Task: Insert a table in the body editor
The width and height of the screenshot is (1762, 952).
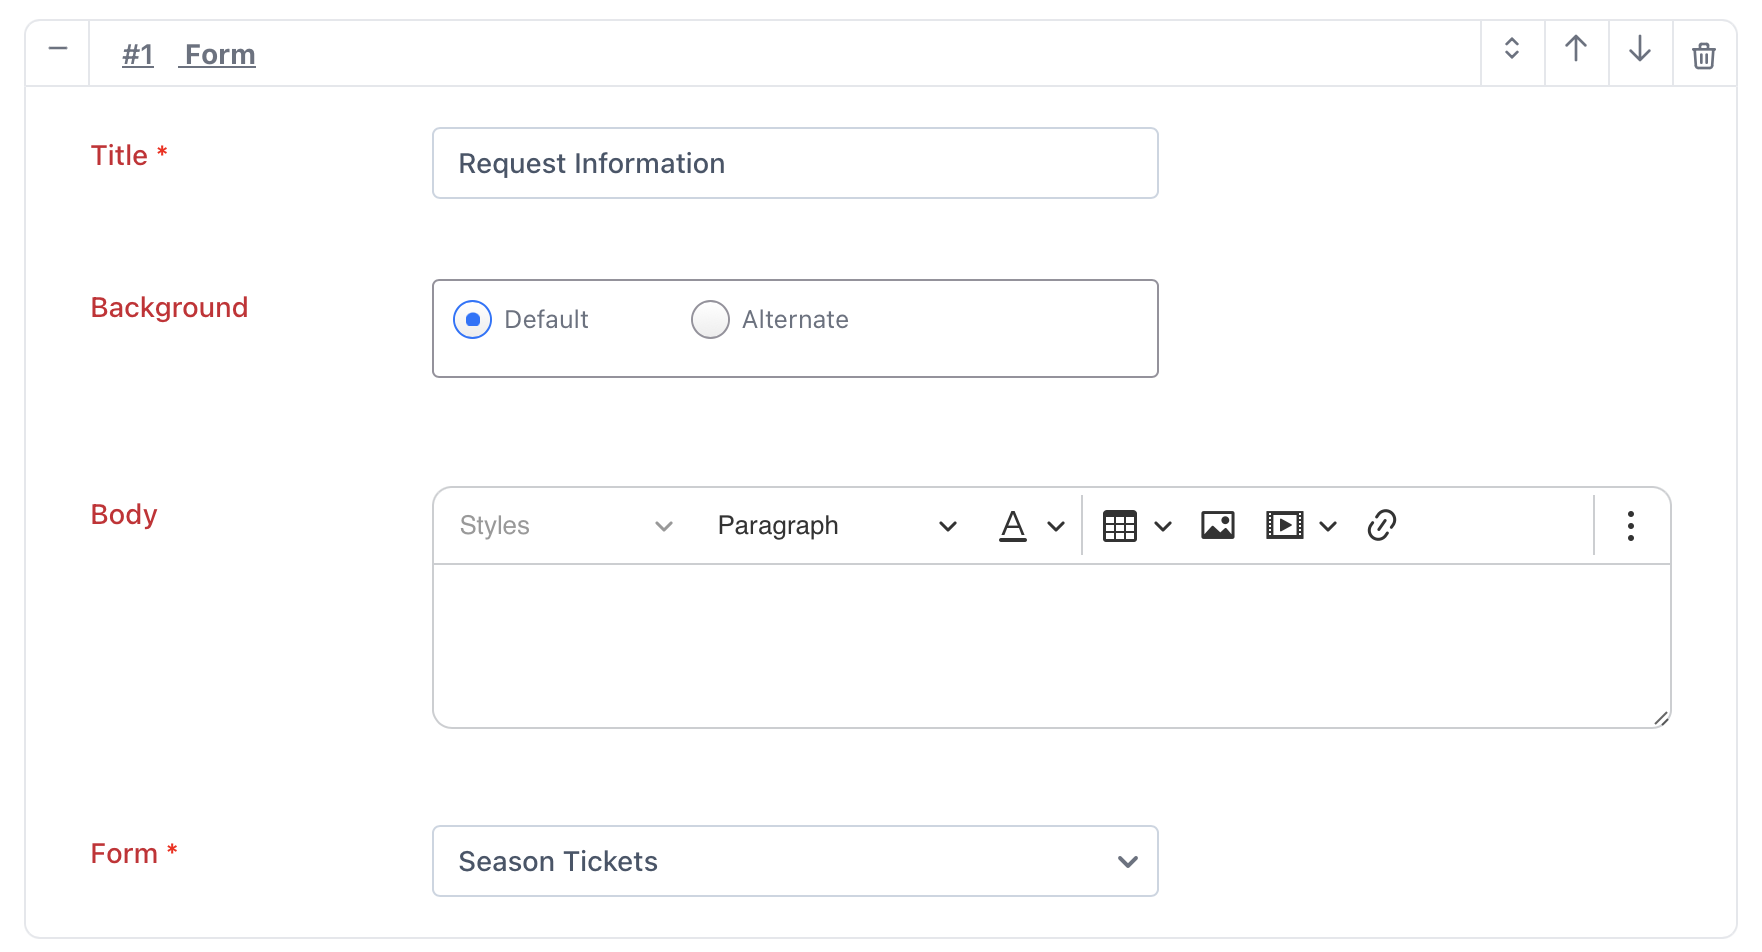Action: (x=1119, y=526)
